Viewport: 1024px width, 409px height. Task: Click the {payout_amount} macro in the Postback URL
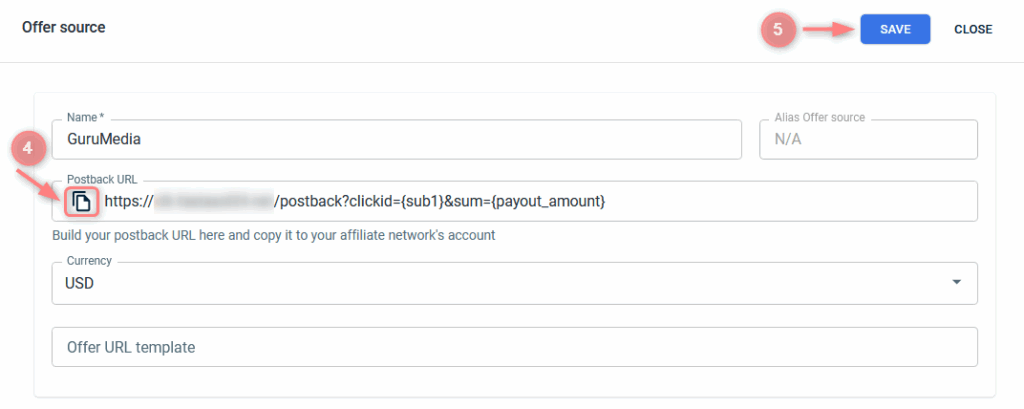(549, 202)
